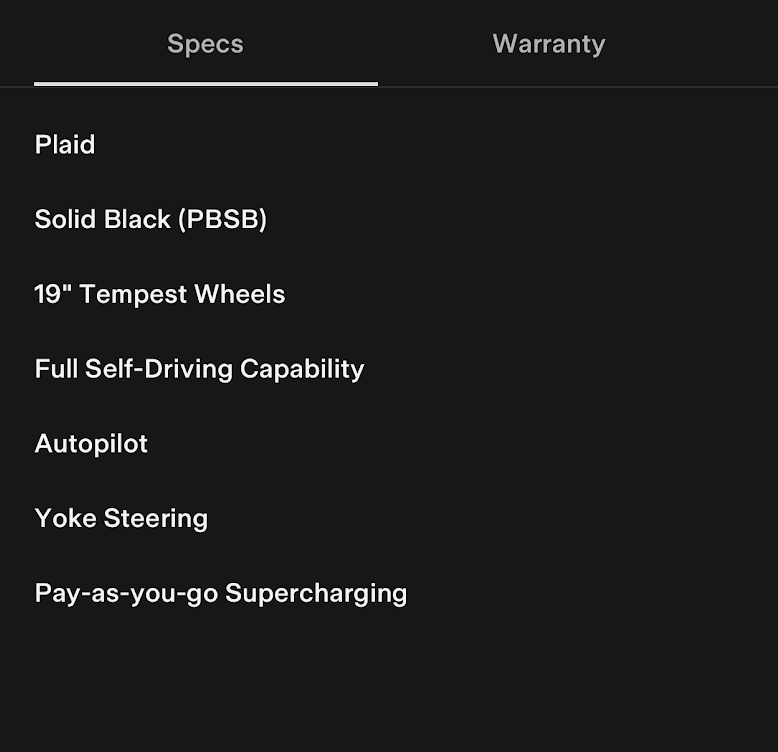
Task: Click the words Solid Black
Action: (x=102, y=220)
